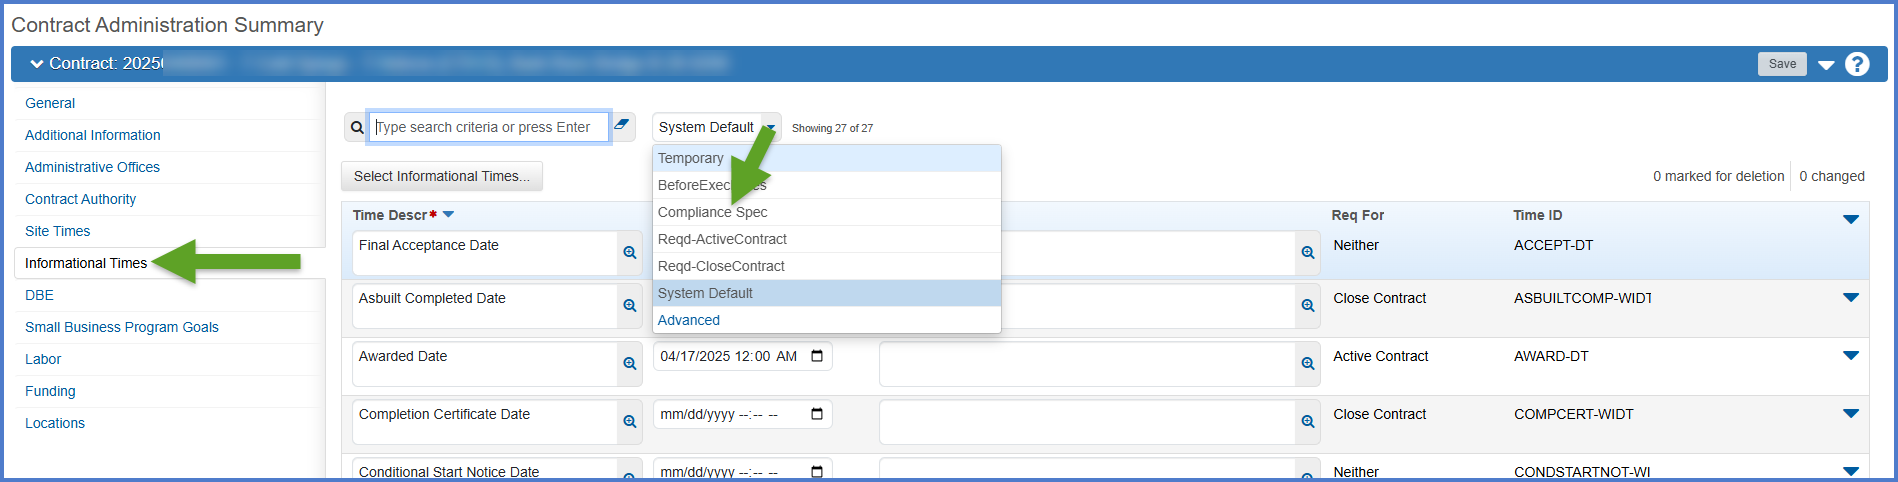Screen dimensions: 1898x482
Task: Open calendar picker for Awarded Date
Action: [x=817, y=357]
